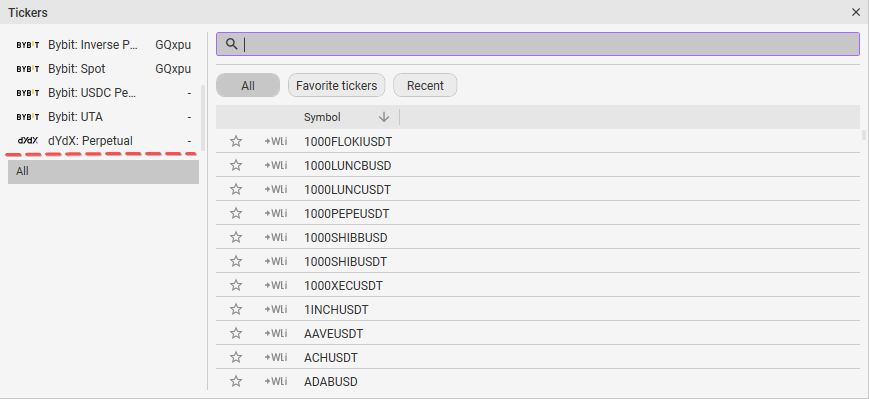Screen dimensions: 869x399
Task: Open the 1000FLOKIUSDT ticker
Action: coord(348,142)
